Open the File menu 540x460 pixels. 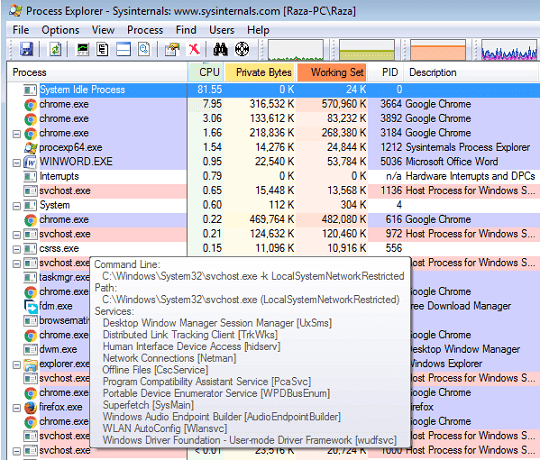(21, 30)
